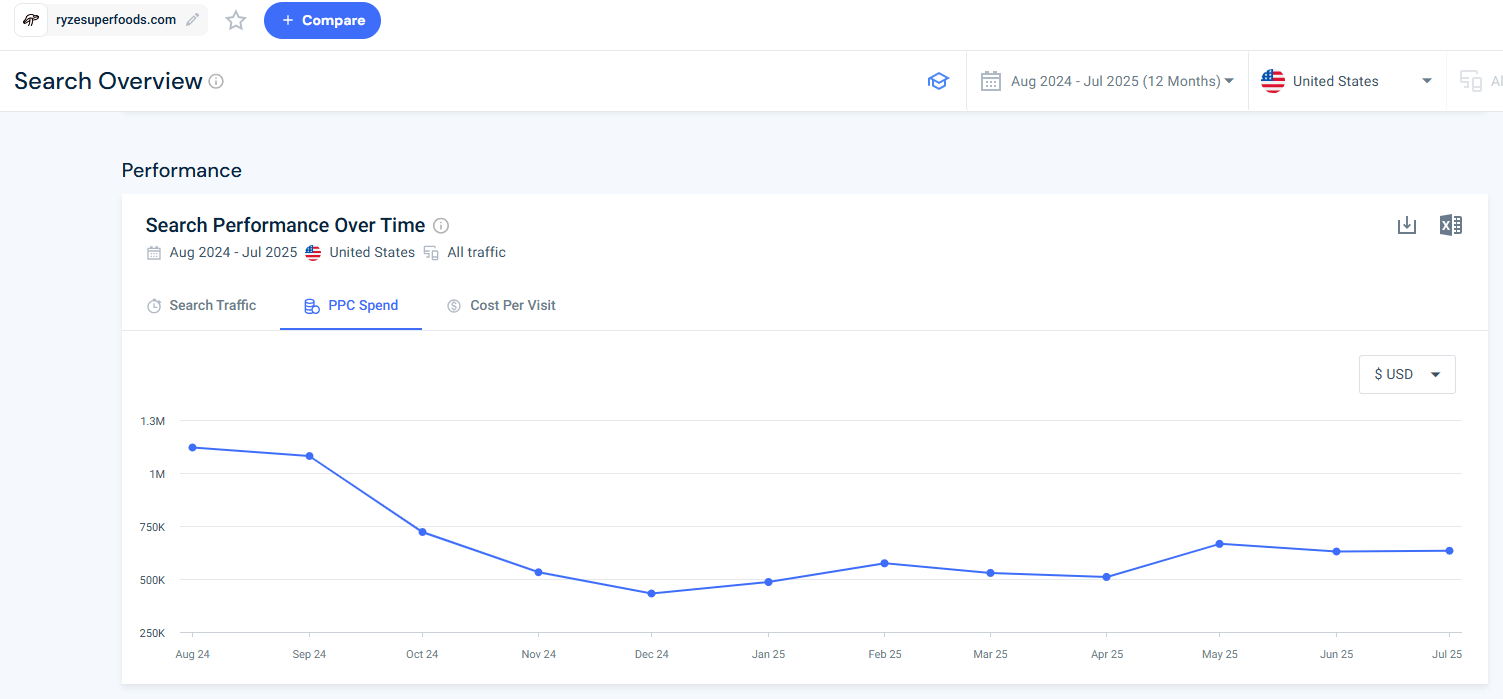The width and height of the screenshot is (1503, 699).
Task: Export chart data to Excel
Action: click(x=1450, y=225)
